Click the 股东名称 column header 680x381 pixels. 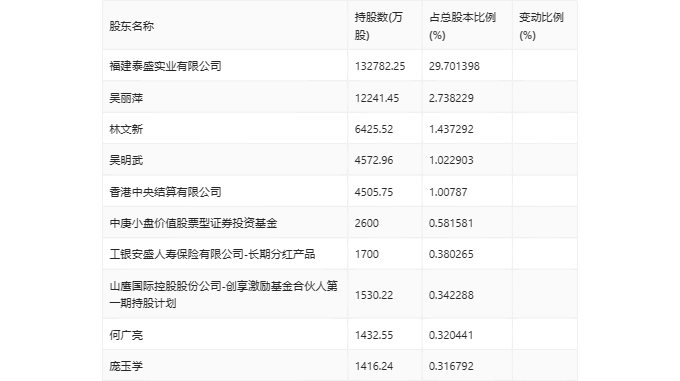pyautogui.click(x=131, y=26)
